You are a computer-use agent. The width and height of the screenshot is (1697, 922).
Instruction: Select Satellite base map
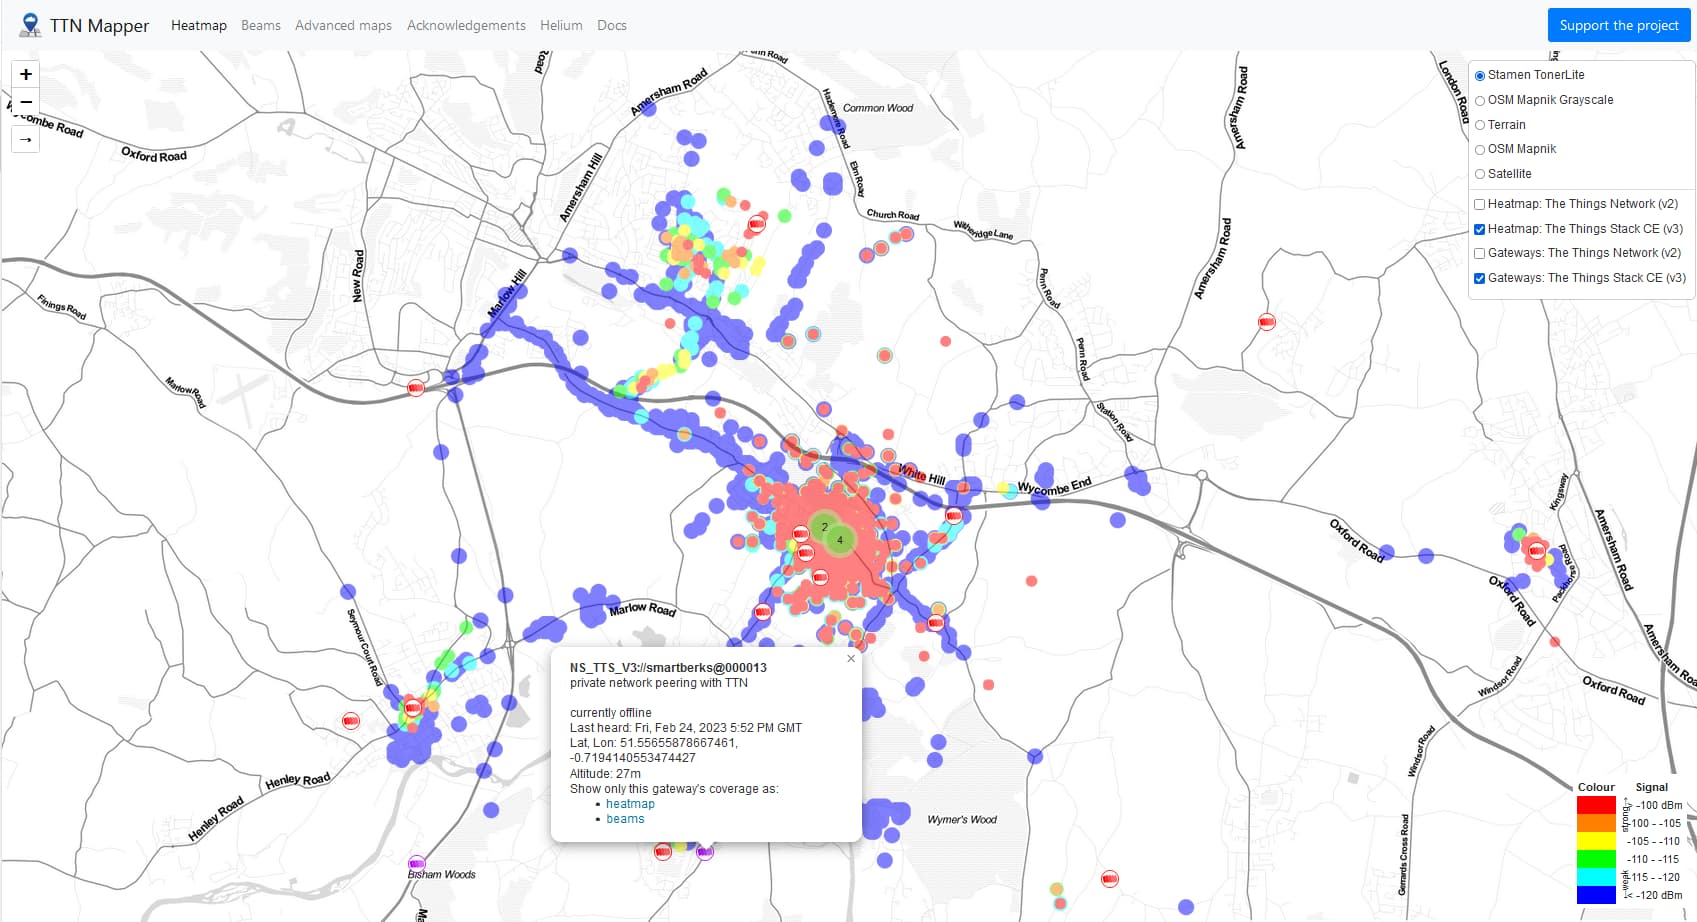(1480, 174)
